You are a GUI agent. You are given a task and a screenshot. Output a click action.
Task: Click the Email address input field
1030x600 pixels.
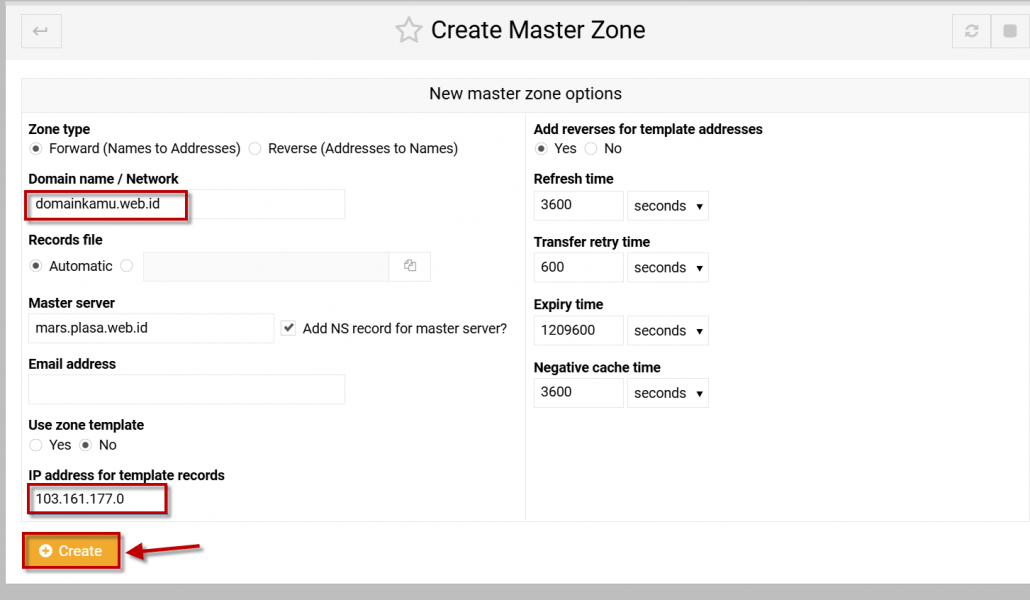186,389
